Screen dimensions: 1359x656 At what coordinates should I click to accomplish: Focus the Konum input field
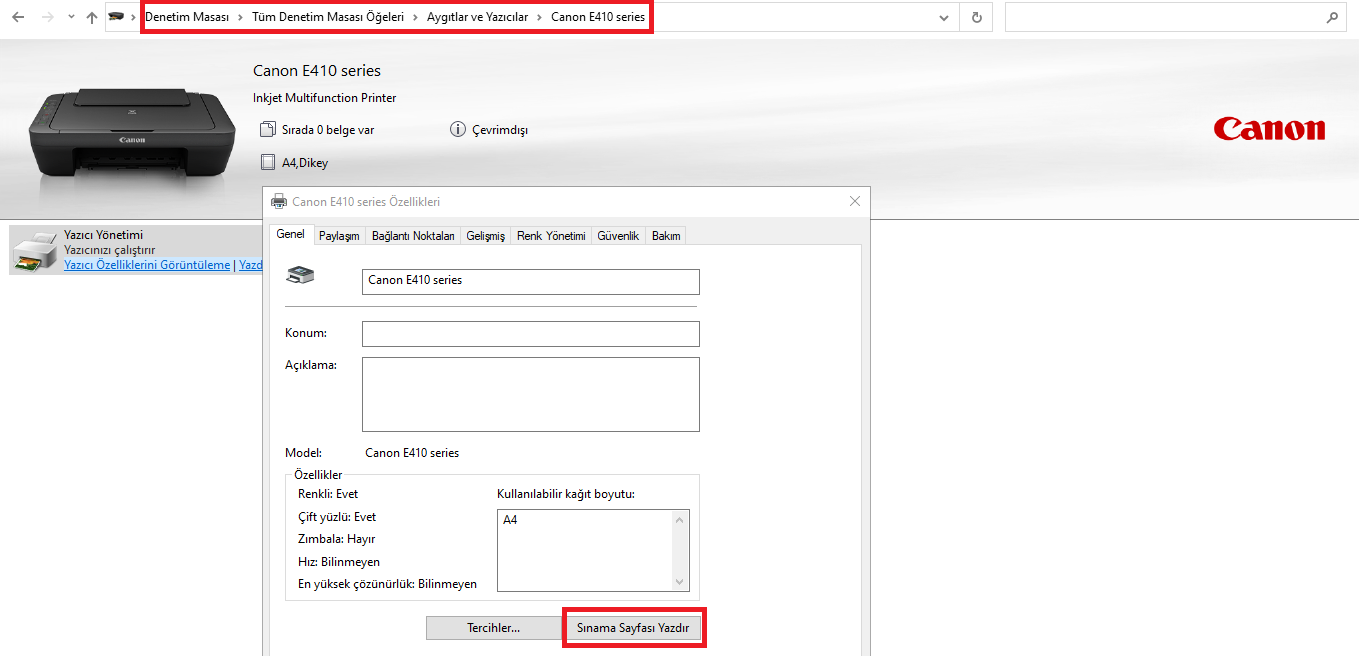coord(531,333)
